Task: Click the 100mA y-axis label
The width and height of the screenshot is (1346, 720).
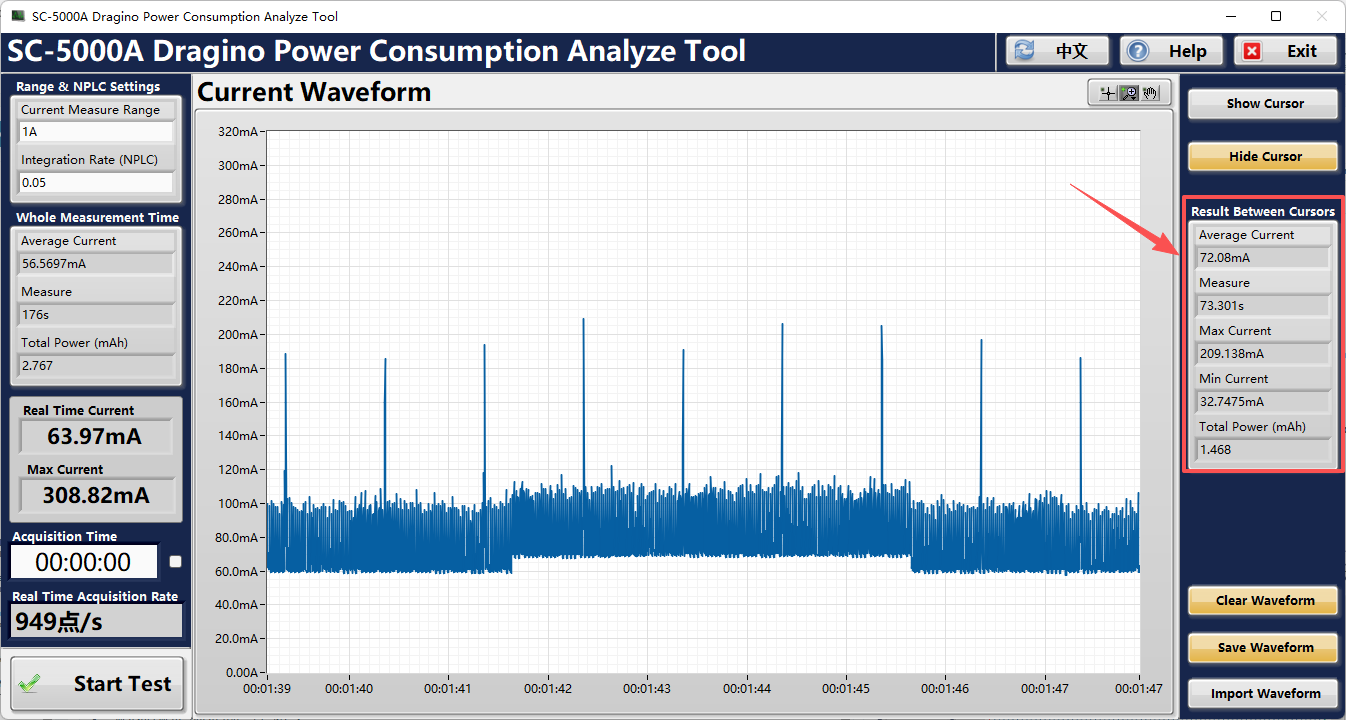Action: click(240, 504)
